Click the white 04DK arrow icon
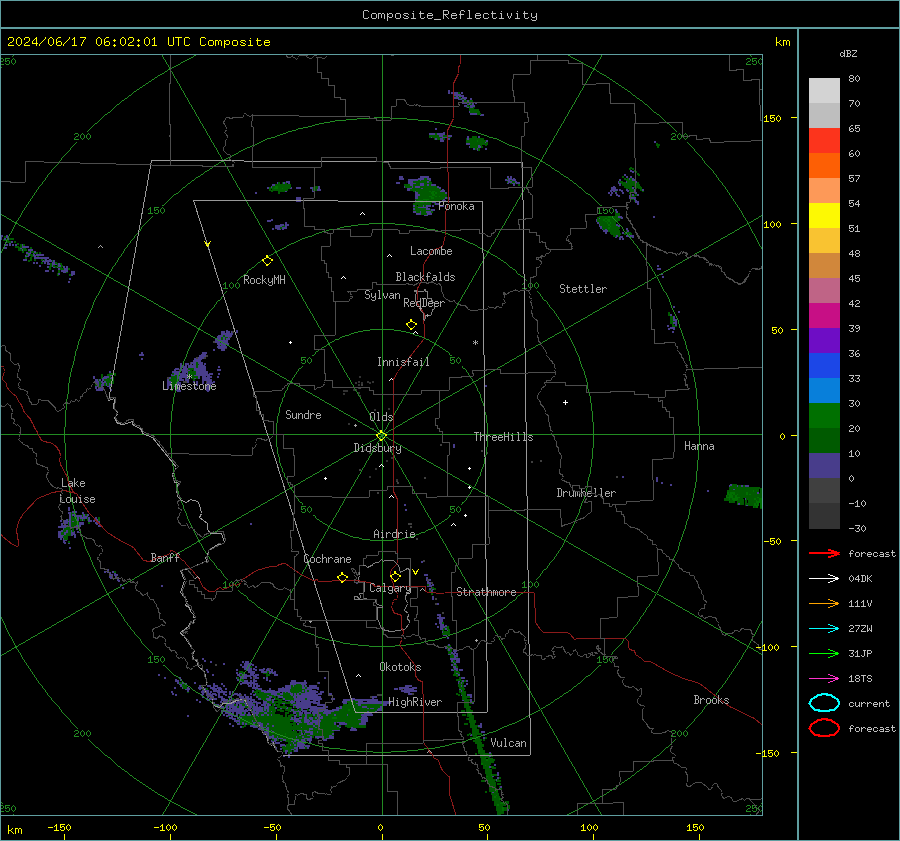This screenshot has width=900, height=841. (824, 579)
